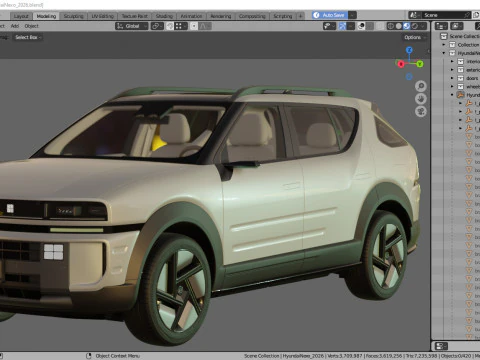The image size is (480, 360).
Task: Click the zoom view magnifier icon
Action: click(421, 86)
